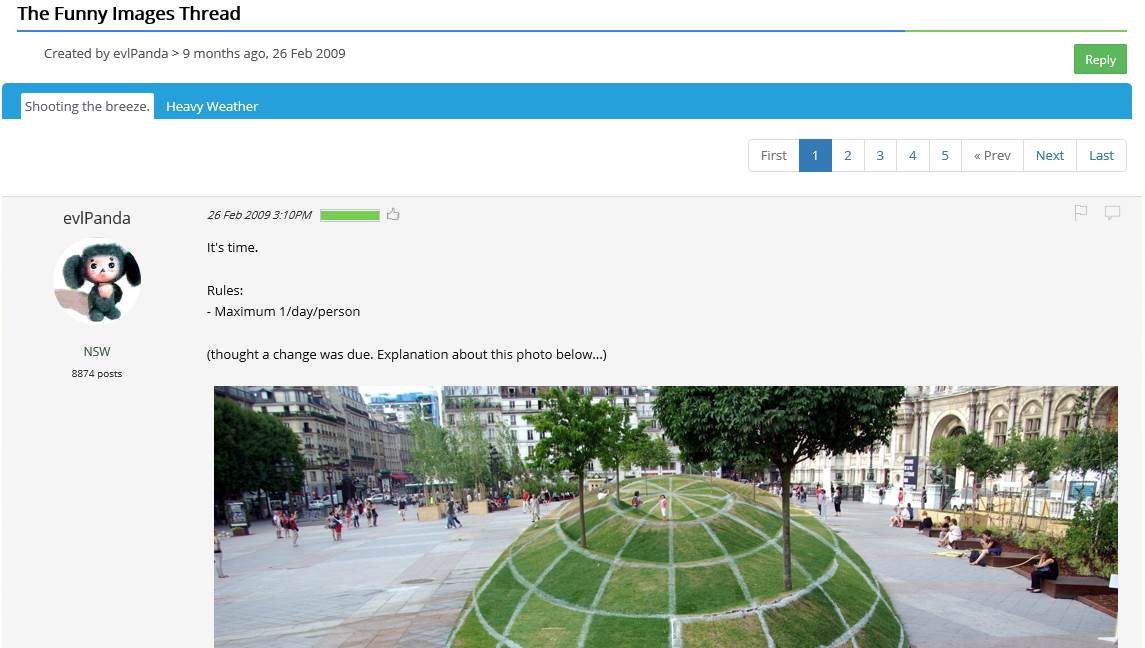Click the green post rating bar
The height and width of the screenshot is (648, 1145).
coord(350,215)
